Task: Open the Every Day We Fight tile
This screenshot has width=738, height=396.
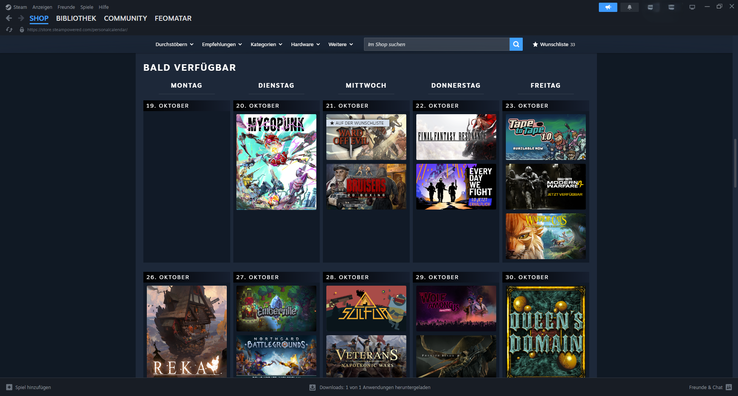Action: pos(456,186)
